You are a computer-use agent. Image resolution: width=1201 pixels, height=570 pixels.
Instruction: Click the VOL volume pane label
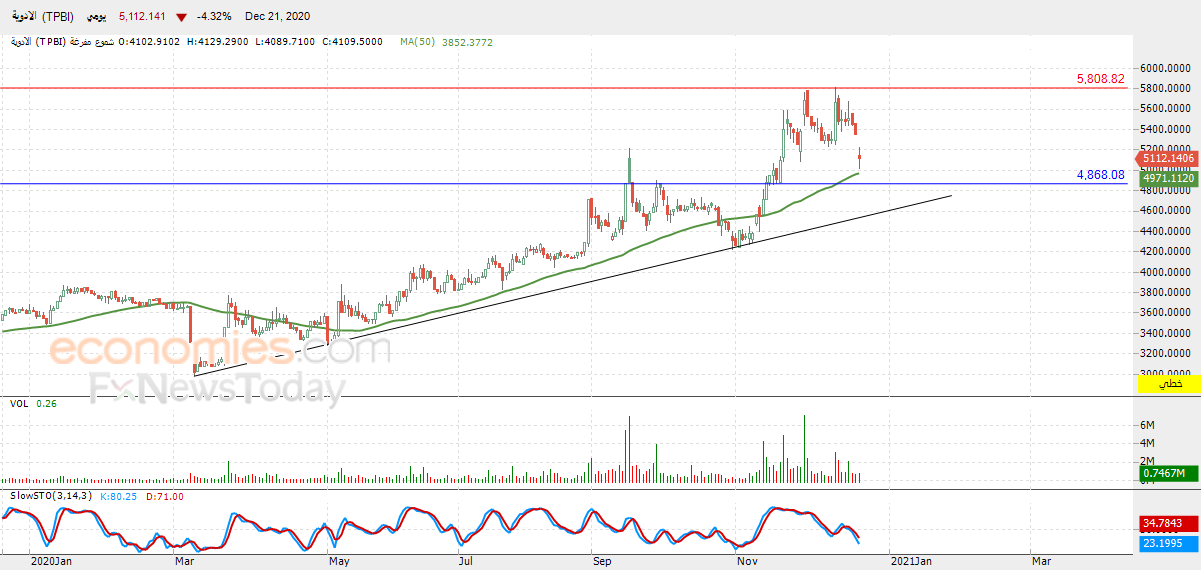[x=18, y=403]
